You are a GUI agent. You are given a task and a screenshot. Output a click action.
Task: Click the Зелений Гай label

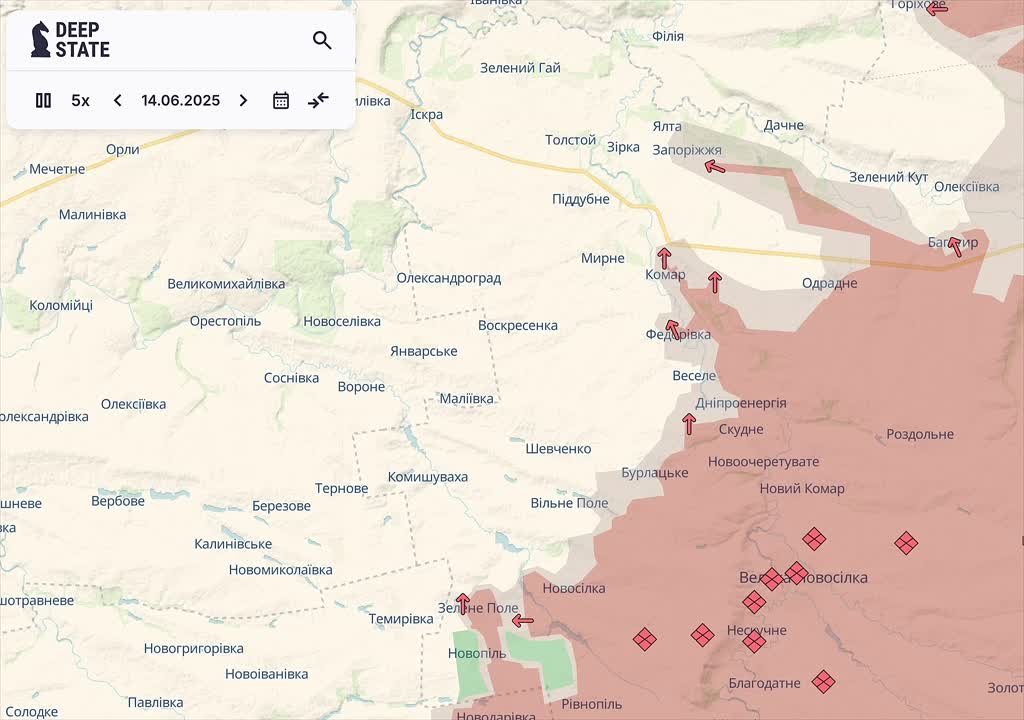coord(520,68)
